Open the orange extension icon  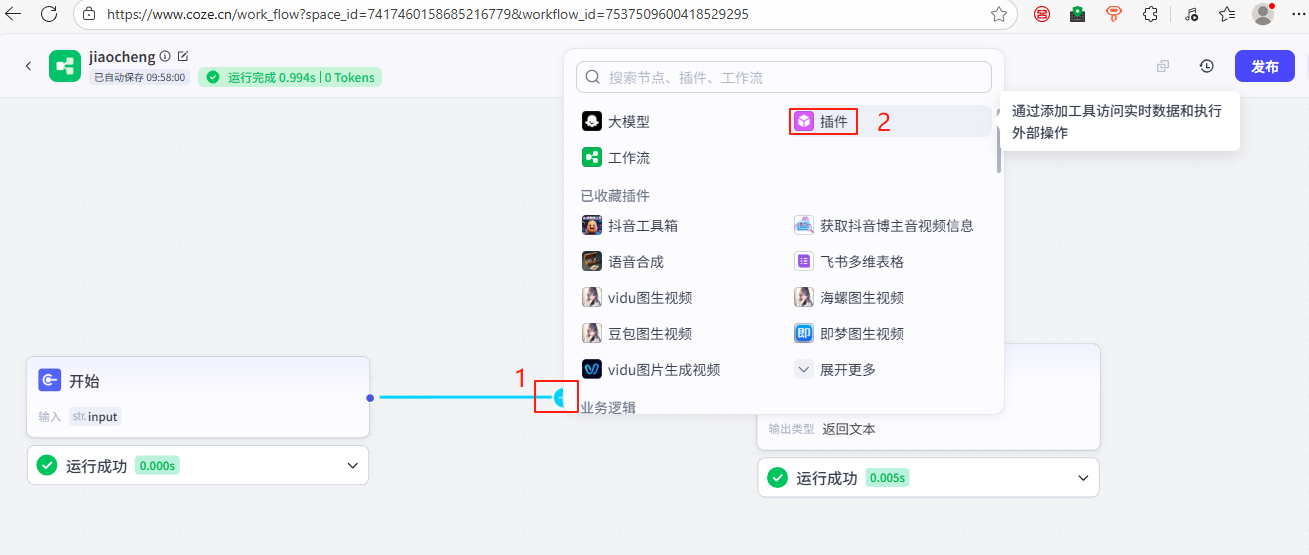coord(1113,14)
